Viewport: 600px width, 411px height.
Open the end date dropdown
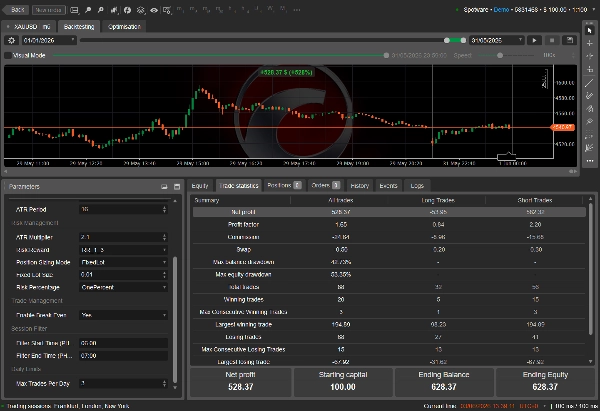497,40
